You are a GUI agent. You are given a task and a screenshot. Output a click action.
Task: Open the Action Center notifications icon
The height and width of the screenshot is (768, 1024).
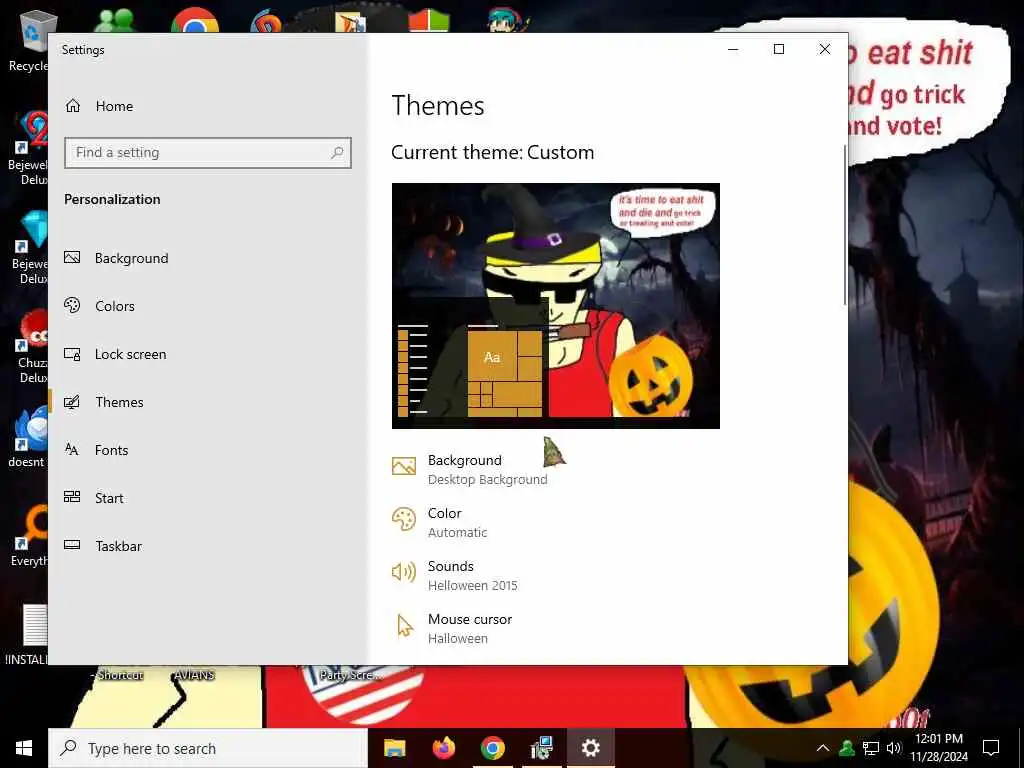[991, 748]
